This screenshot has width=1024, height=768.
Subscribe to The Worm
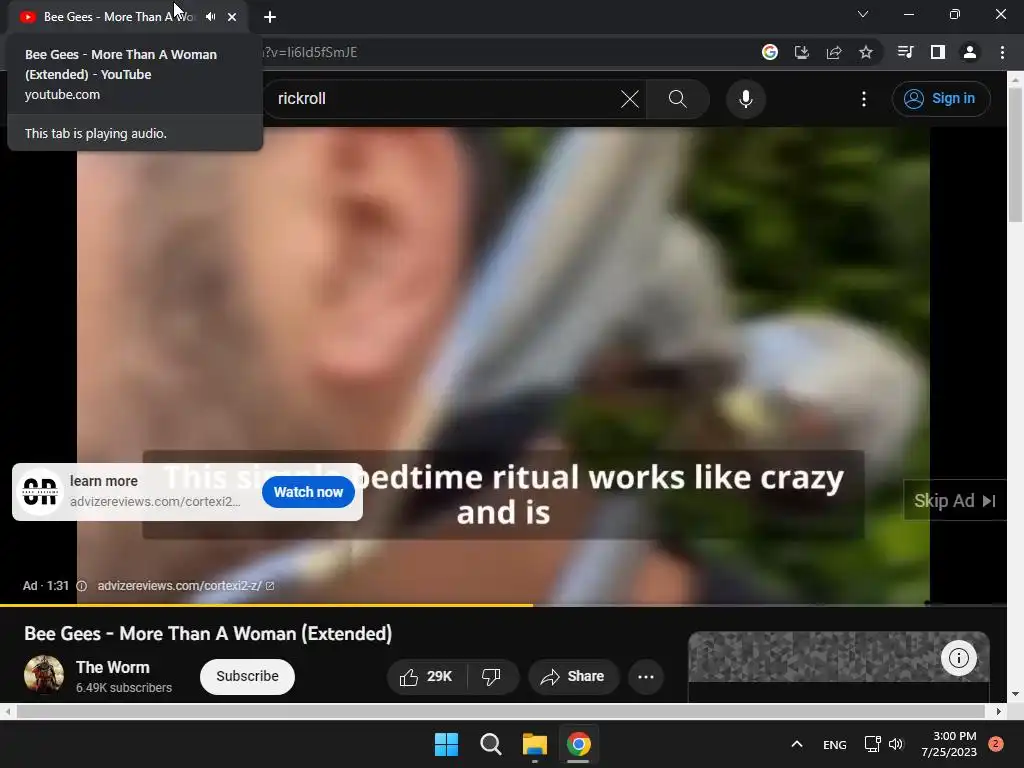248,677
